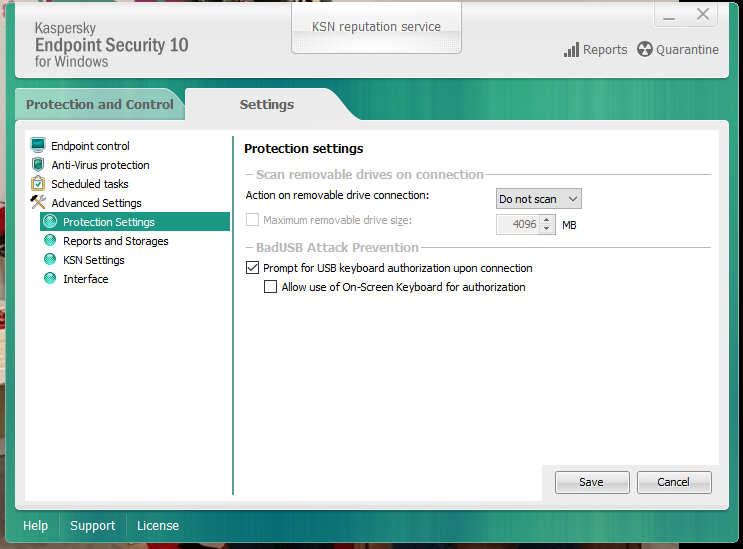743x549 pixels.
Task: Click the KSN Settings bullet icon
Action: pyautogui.click(x=50, y=259)
